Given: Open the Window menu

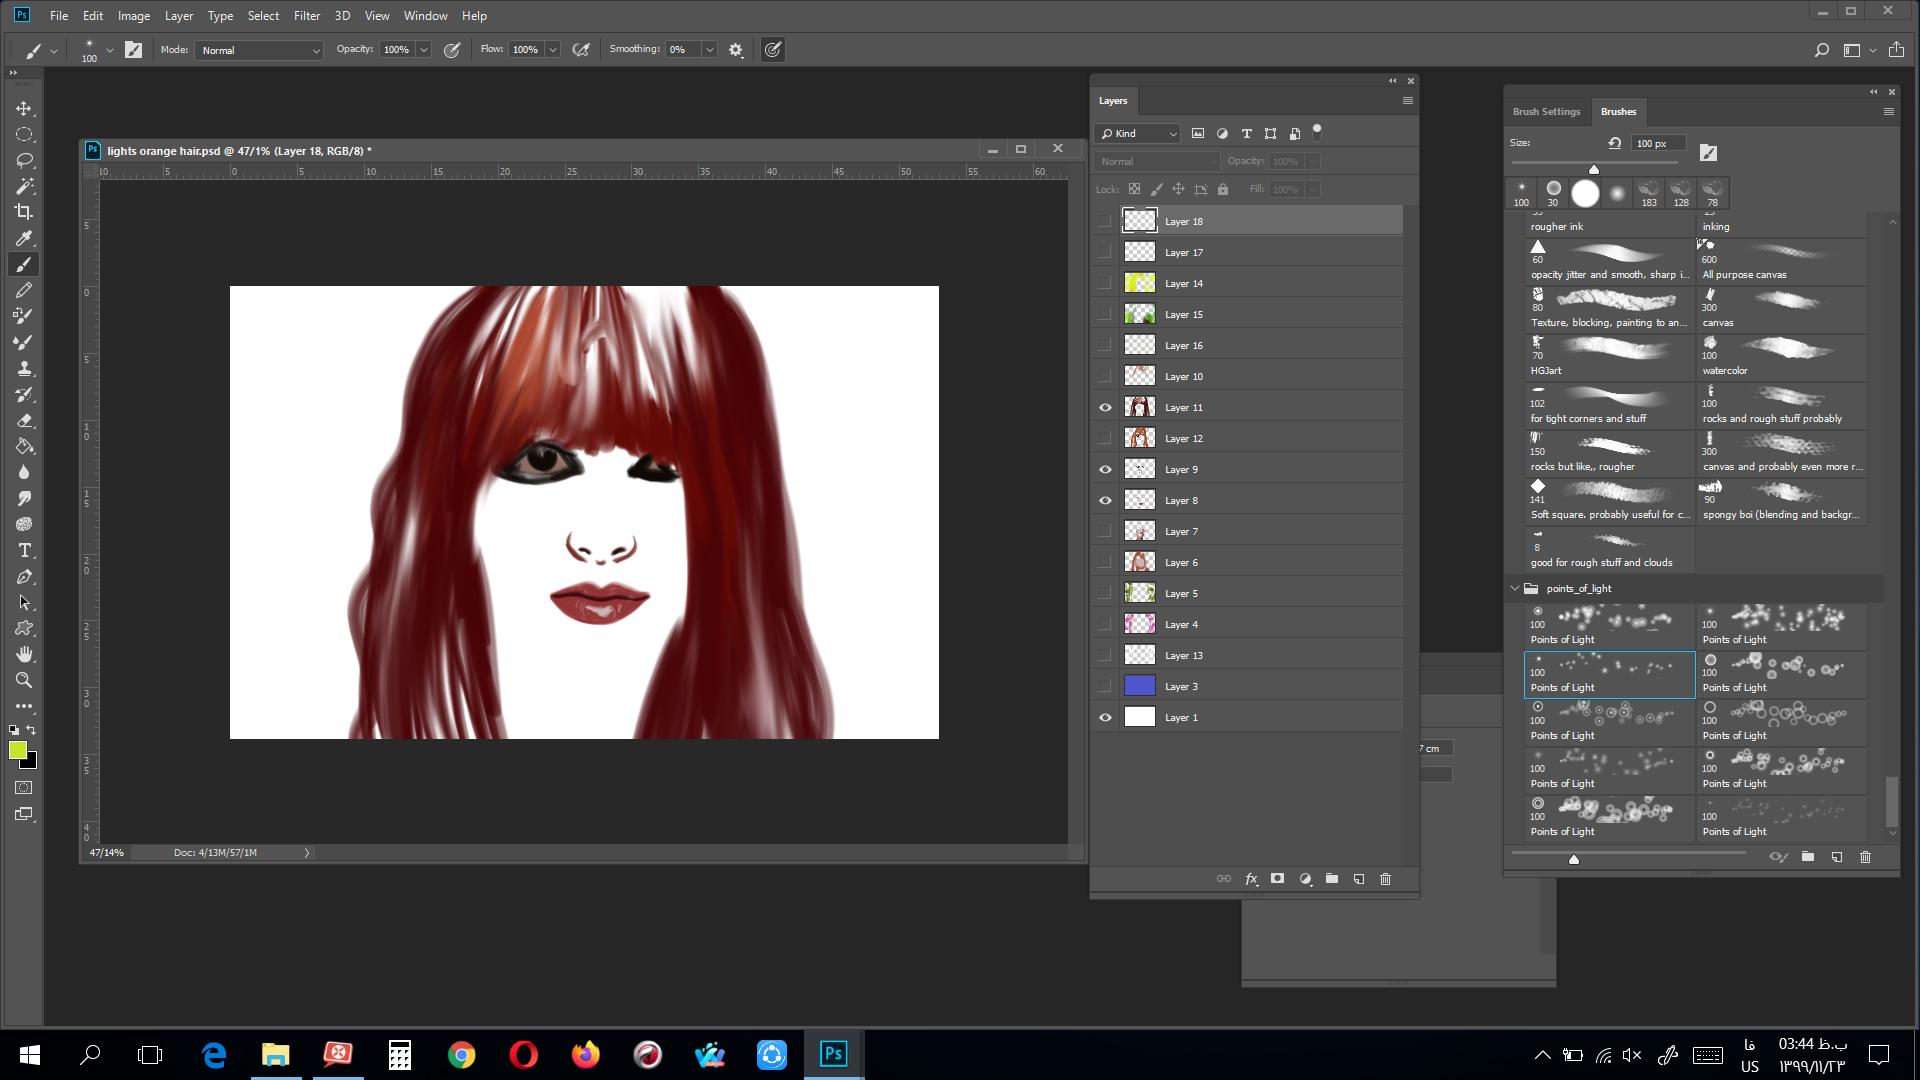Looking at the screenshot, I should (425, 15).
